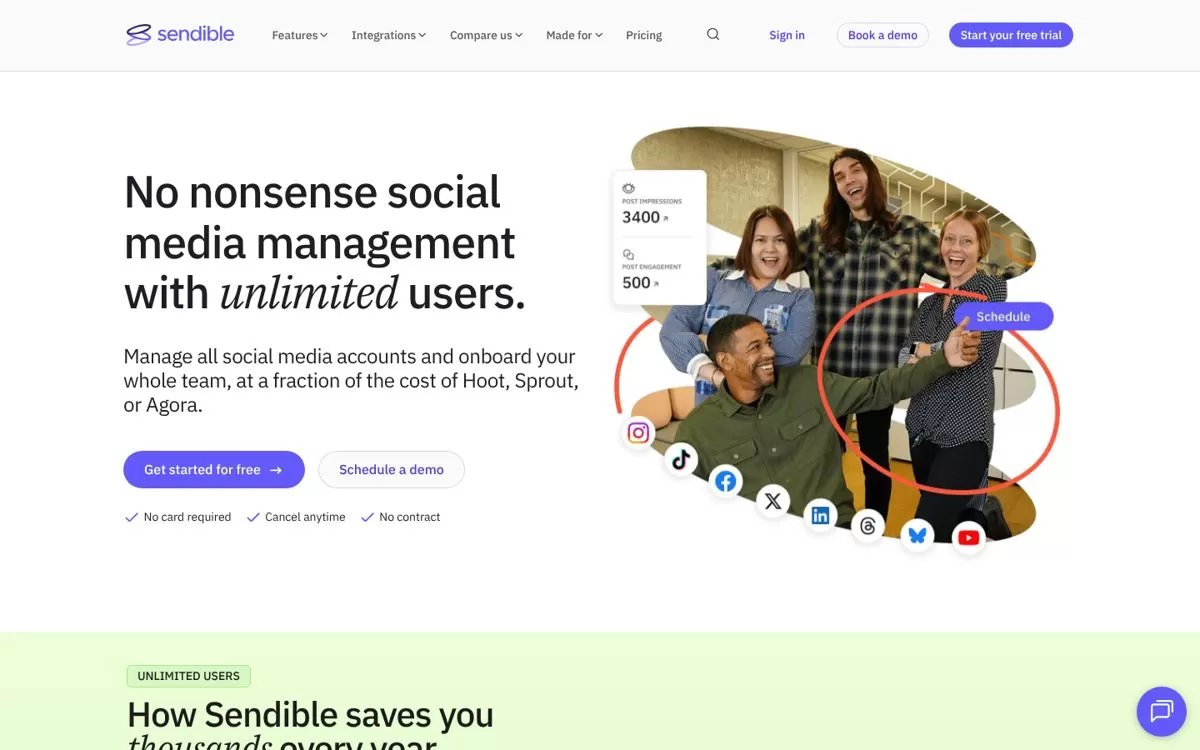Click the purple Schedule pill on image
Image resolution: width=1200 pixels, height=750 pixels.
1003,316
